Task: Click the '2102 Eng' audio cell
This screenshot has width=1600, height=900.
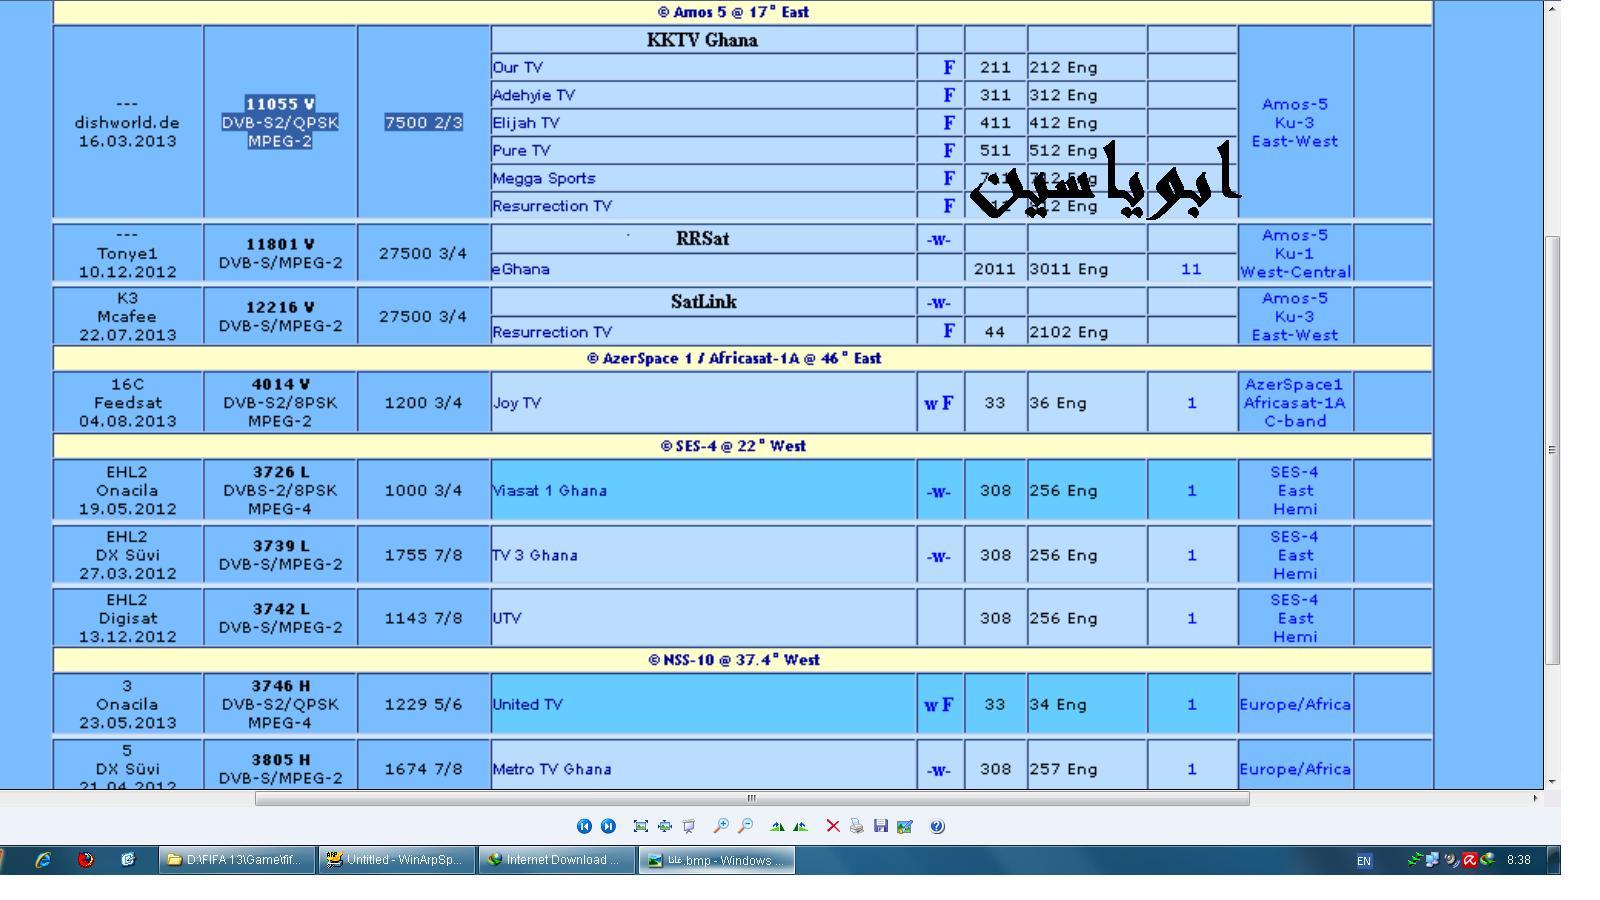Action: [x=1087, y=332]
